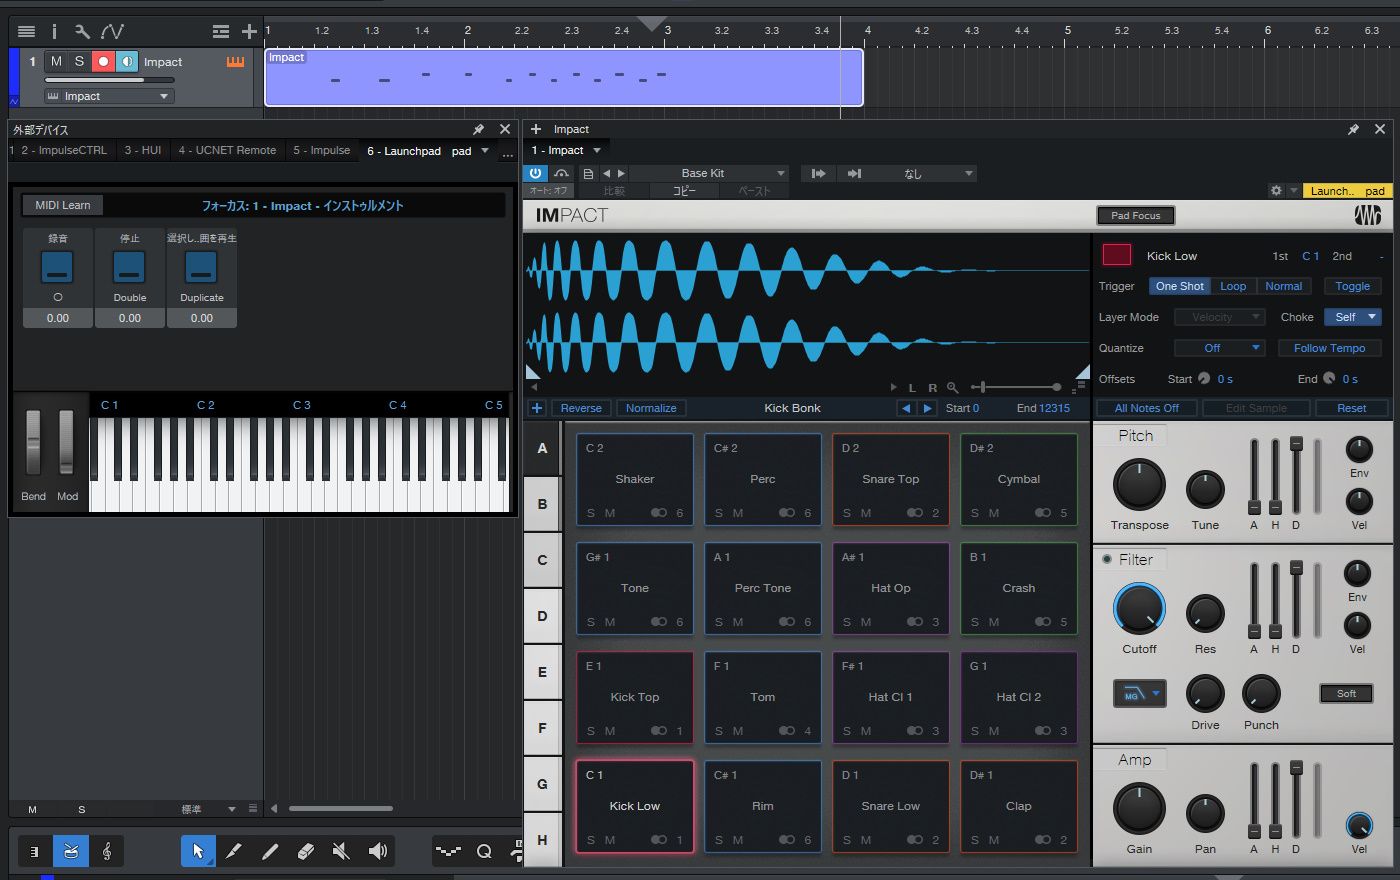This screenshot has width=1400, height=880.
Task: Toggle record arm on the Impact track
Action: [x=103, y=62]
